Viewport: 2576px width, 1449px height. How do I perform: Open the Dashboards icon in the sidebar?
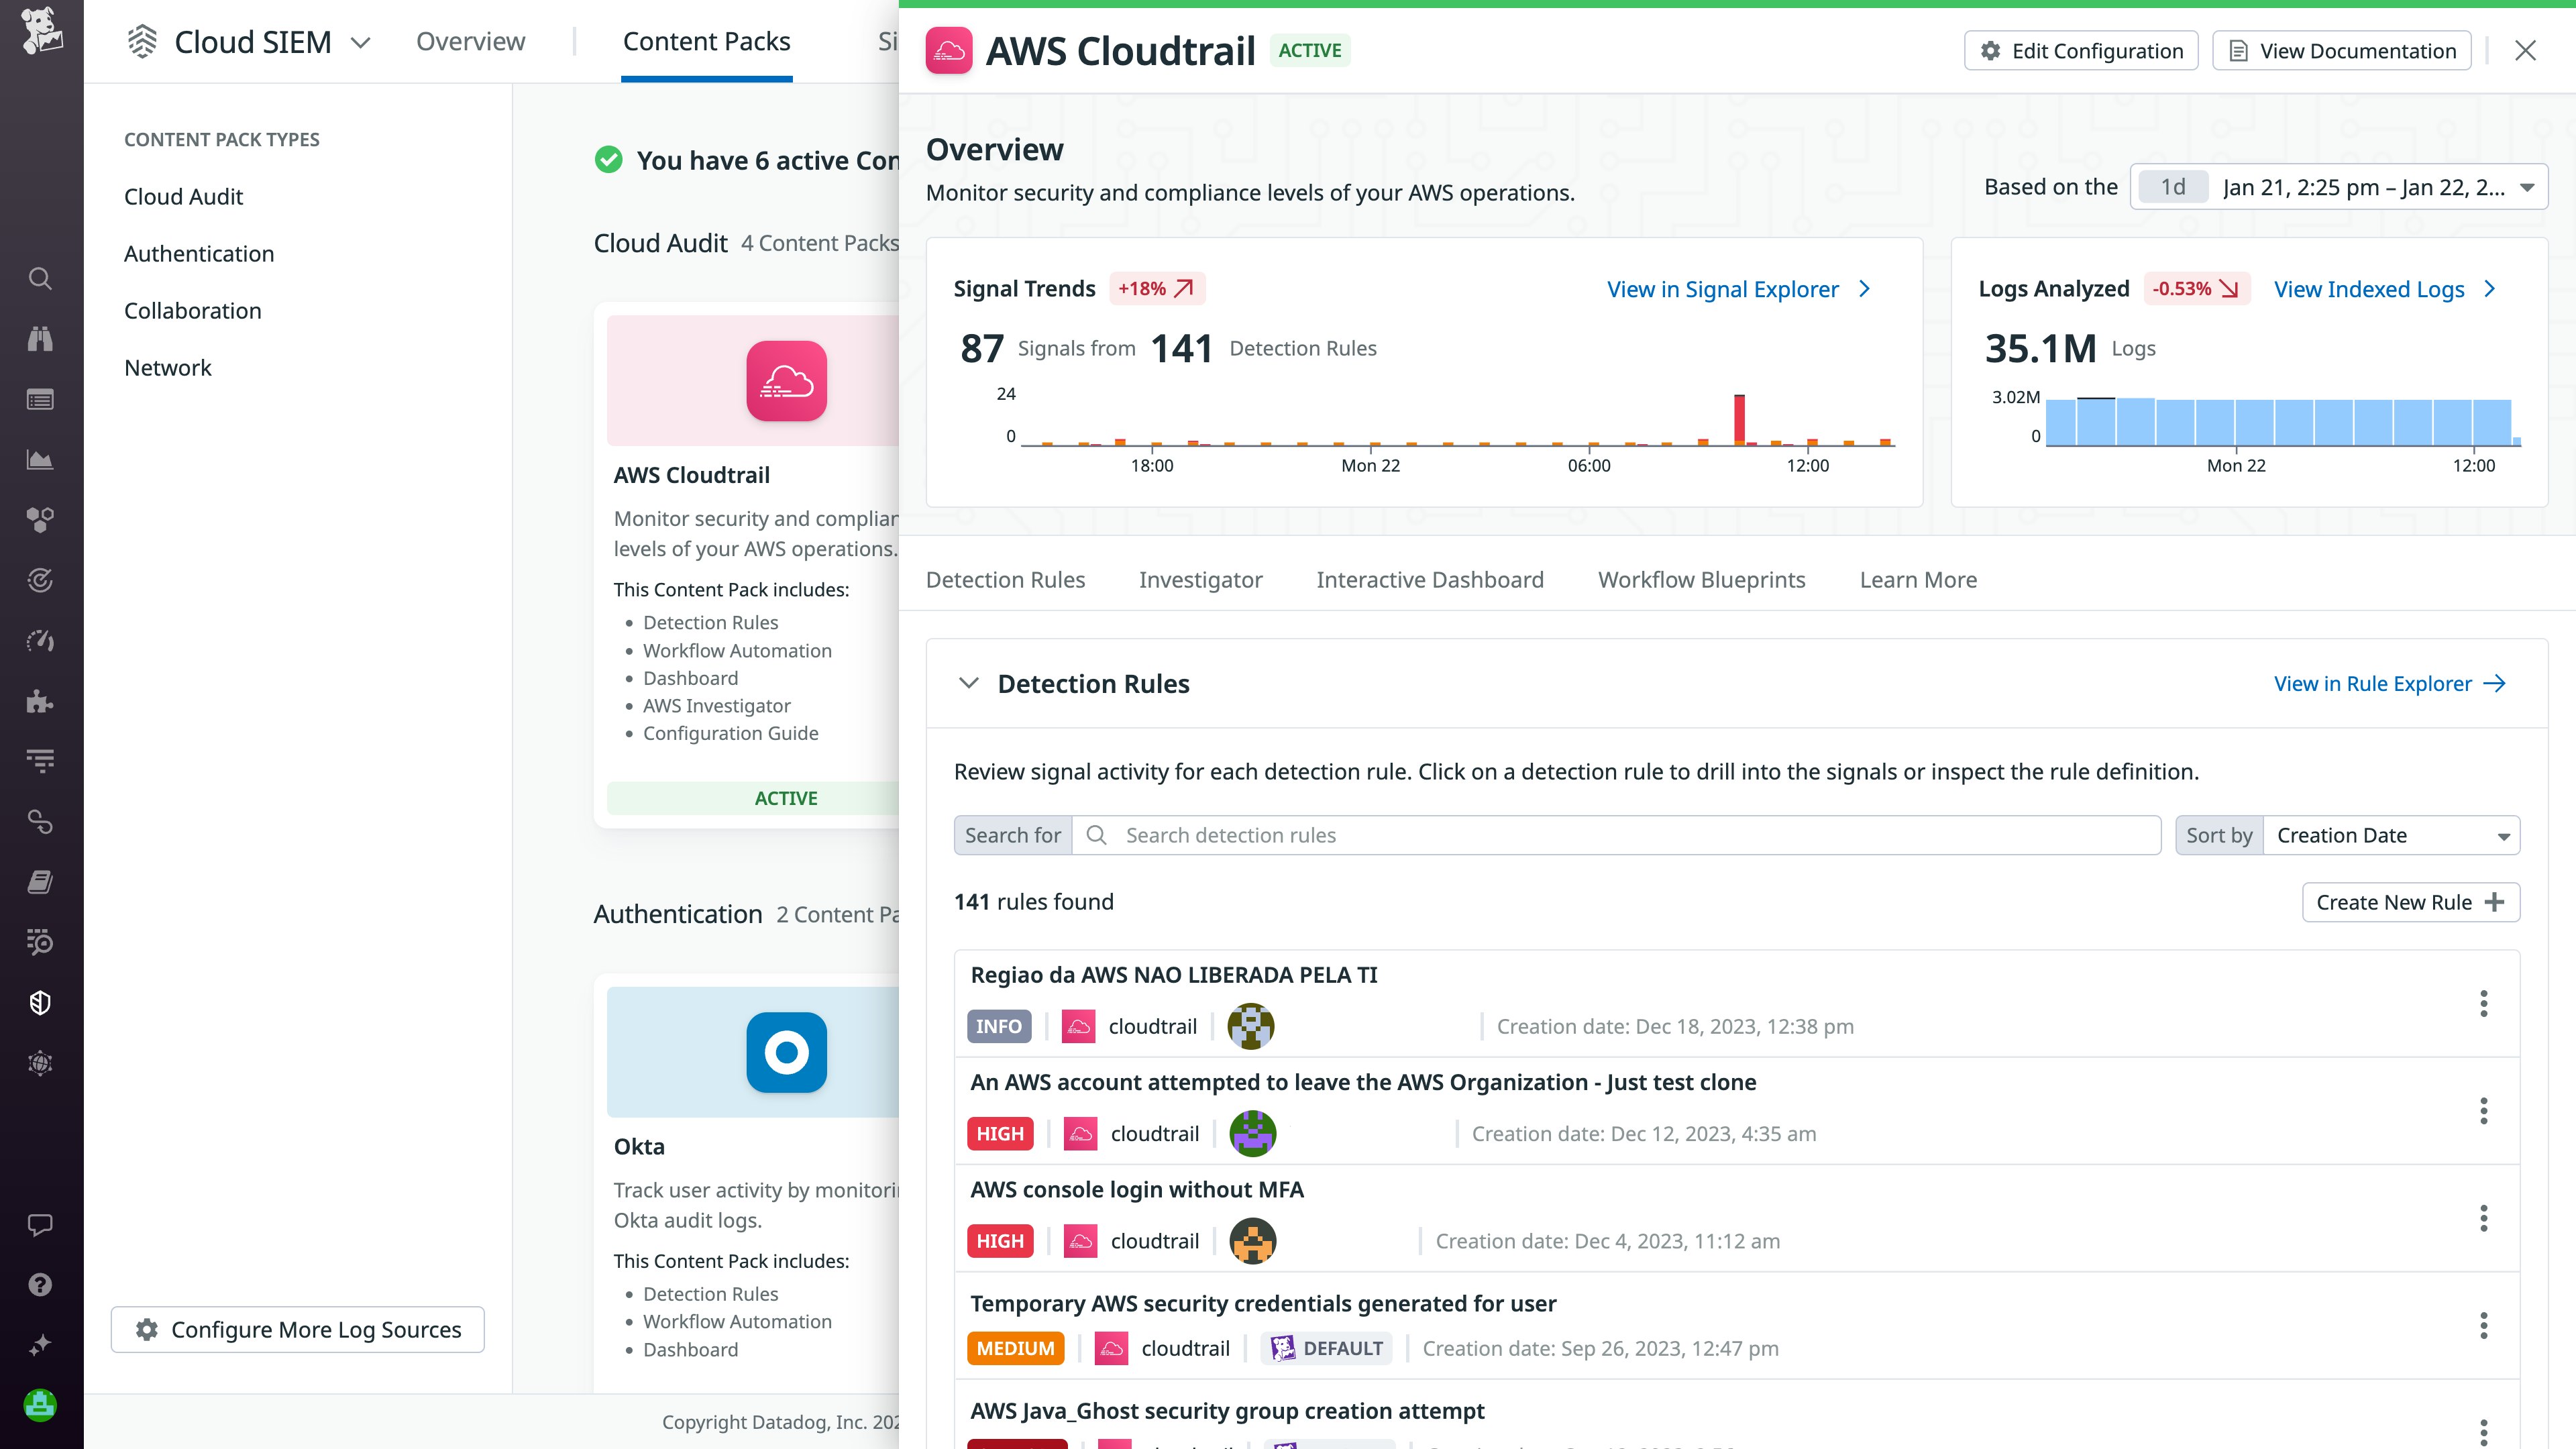point(40,399)
